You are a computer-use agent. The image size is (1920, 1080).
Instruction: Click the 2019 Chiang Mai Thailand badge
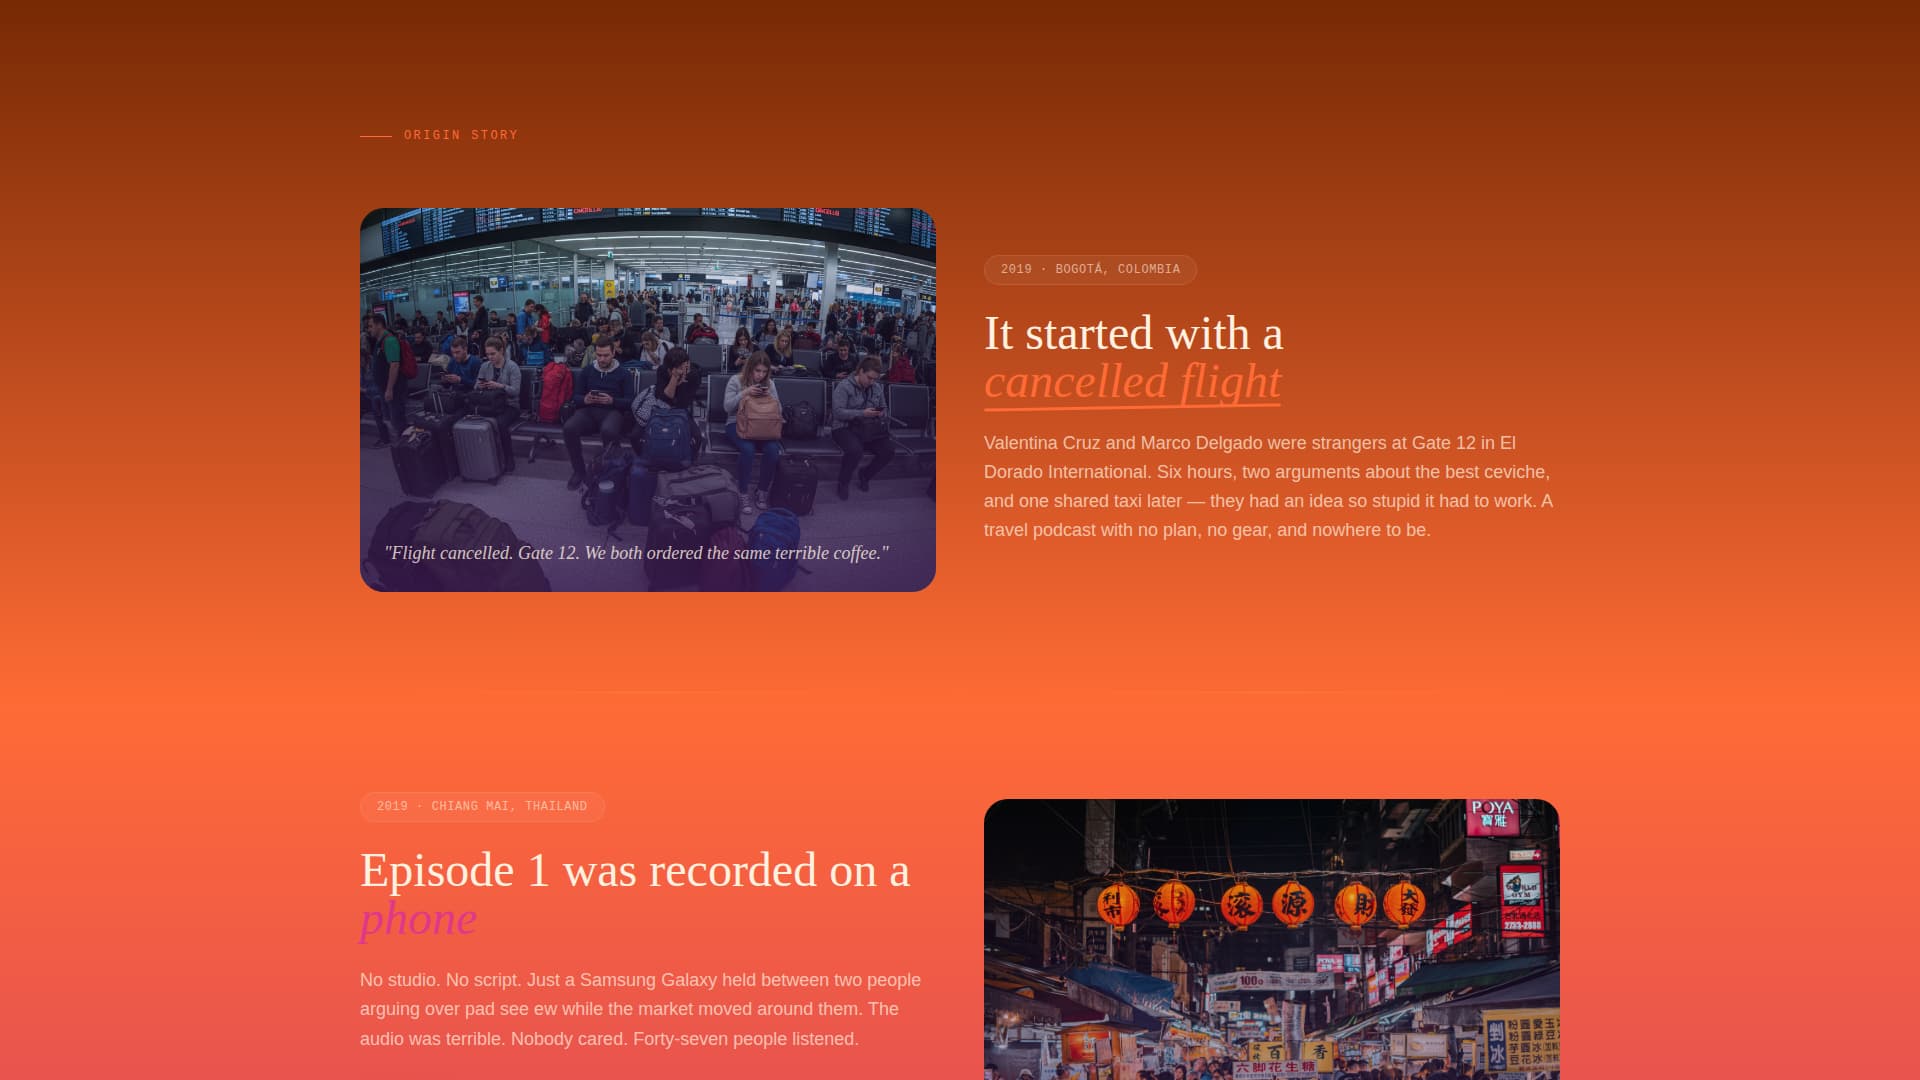(482, 806)
